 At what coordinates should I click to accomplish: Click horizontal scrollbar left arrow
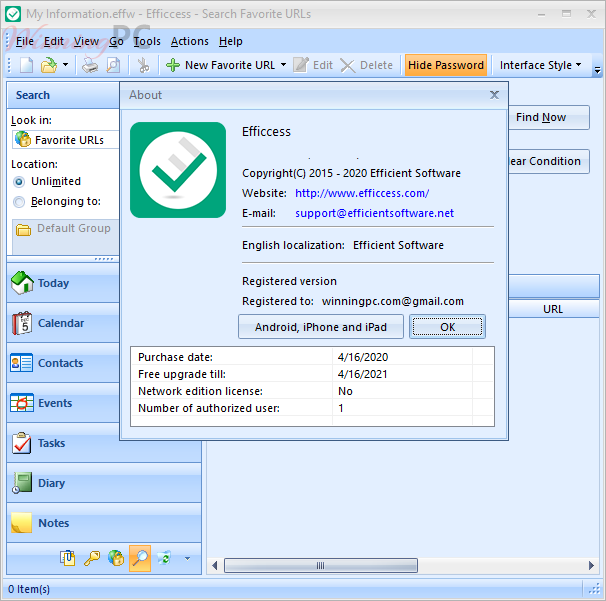click(214, 565)
